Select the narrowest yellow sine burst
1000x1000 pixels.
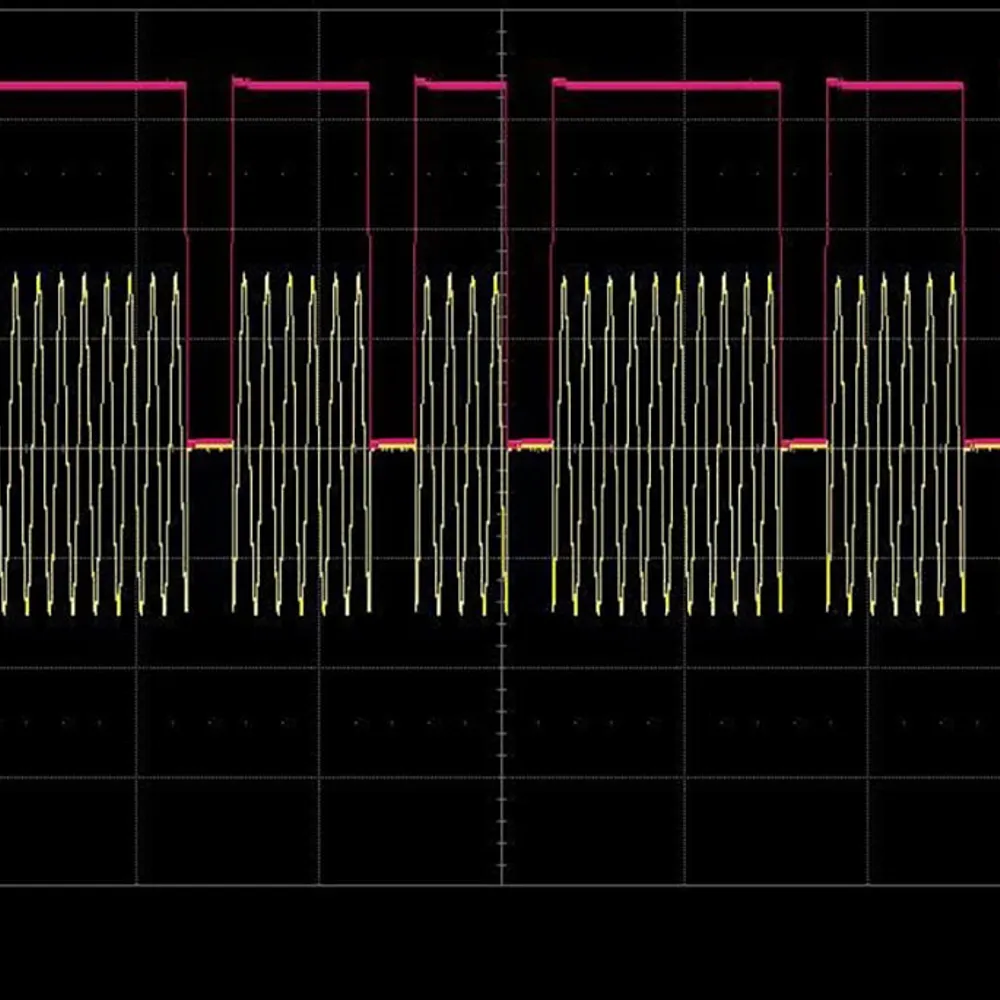tap(460, 445)
